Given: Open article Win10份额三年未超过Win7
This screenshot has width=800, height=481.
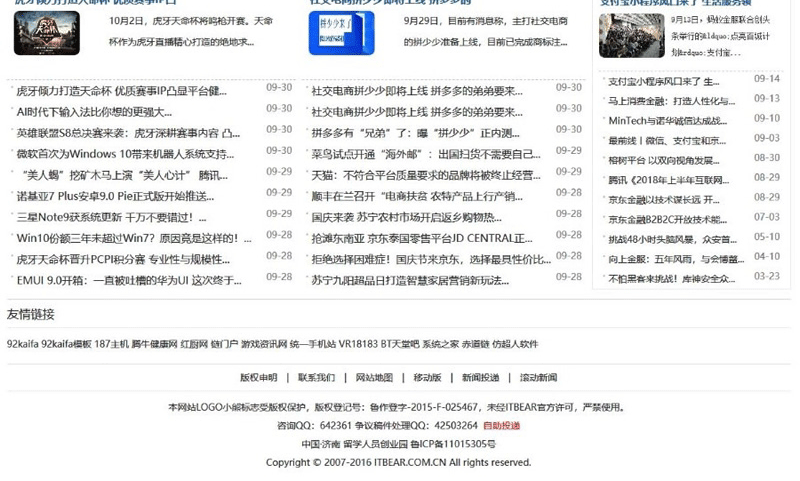Looking at the screenshot, I should (x=134, y=238).
